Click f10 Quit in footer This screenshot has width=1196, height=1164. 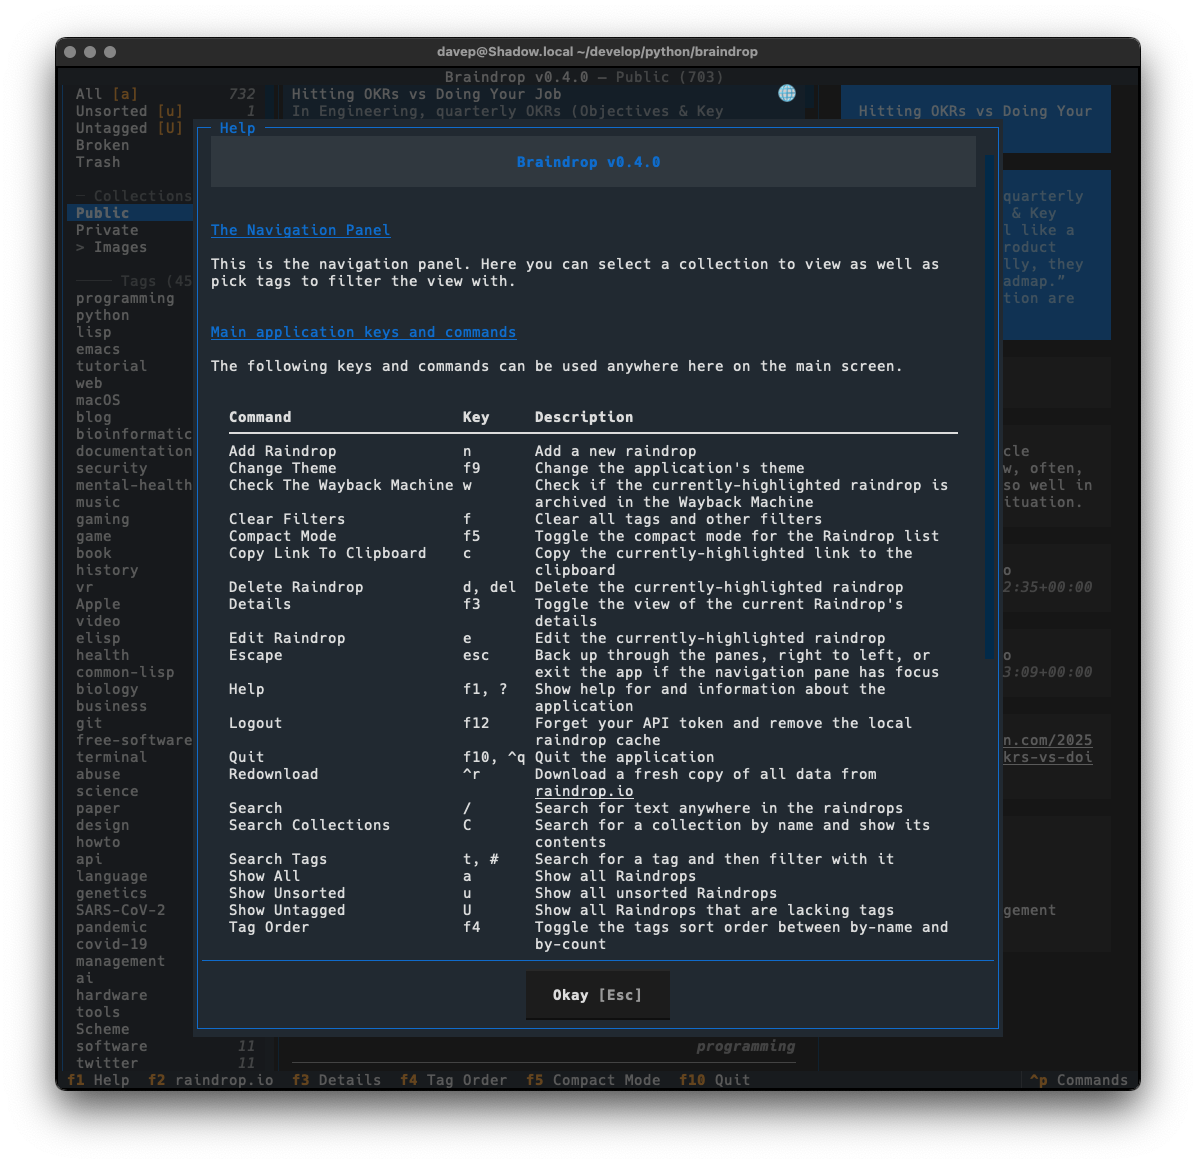(714, 1079)
